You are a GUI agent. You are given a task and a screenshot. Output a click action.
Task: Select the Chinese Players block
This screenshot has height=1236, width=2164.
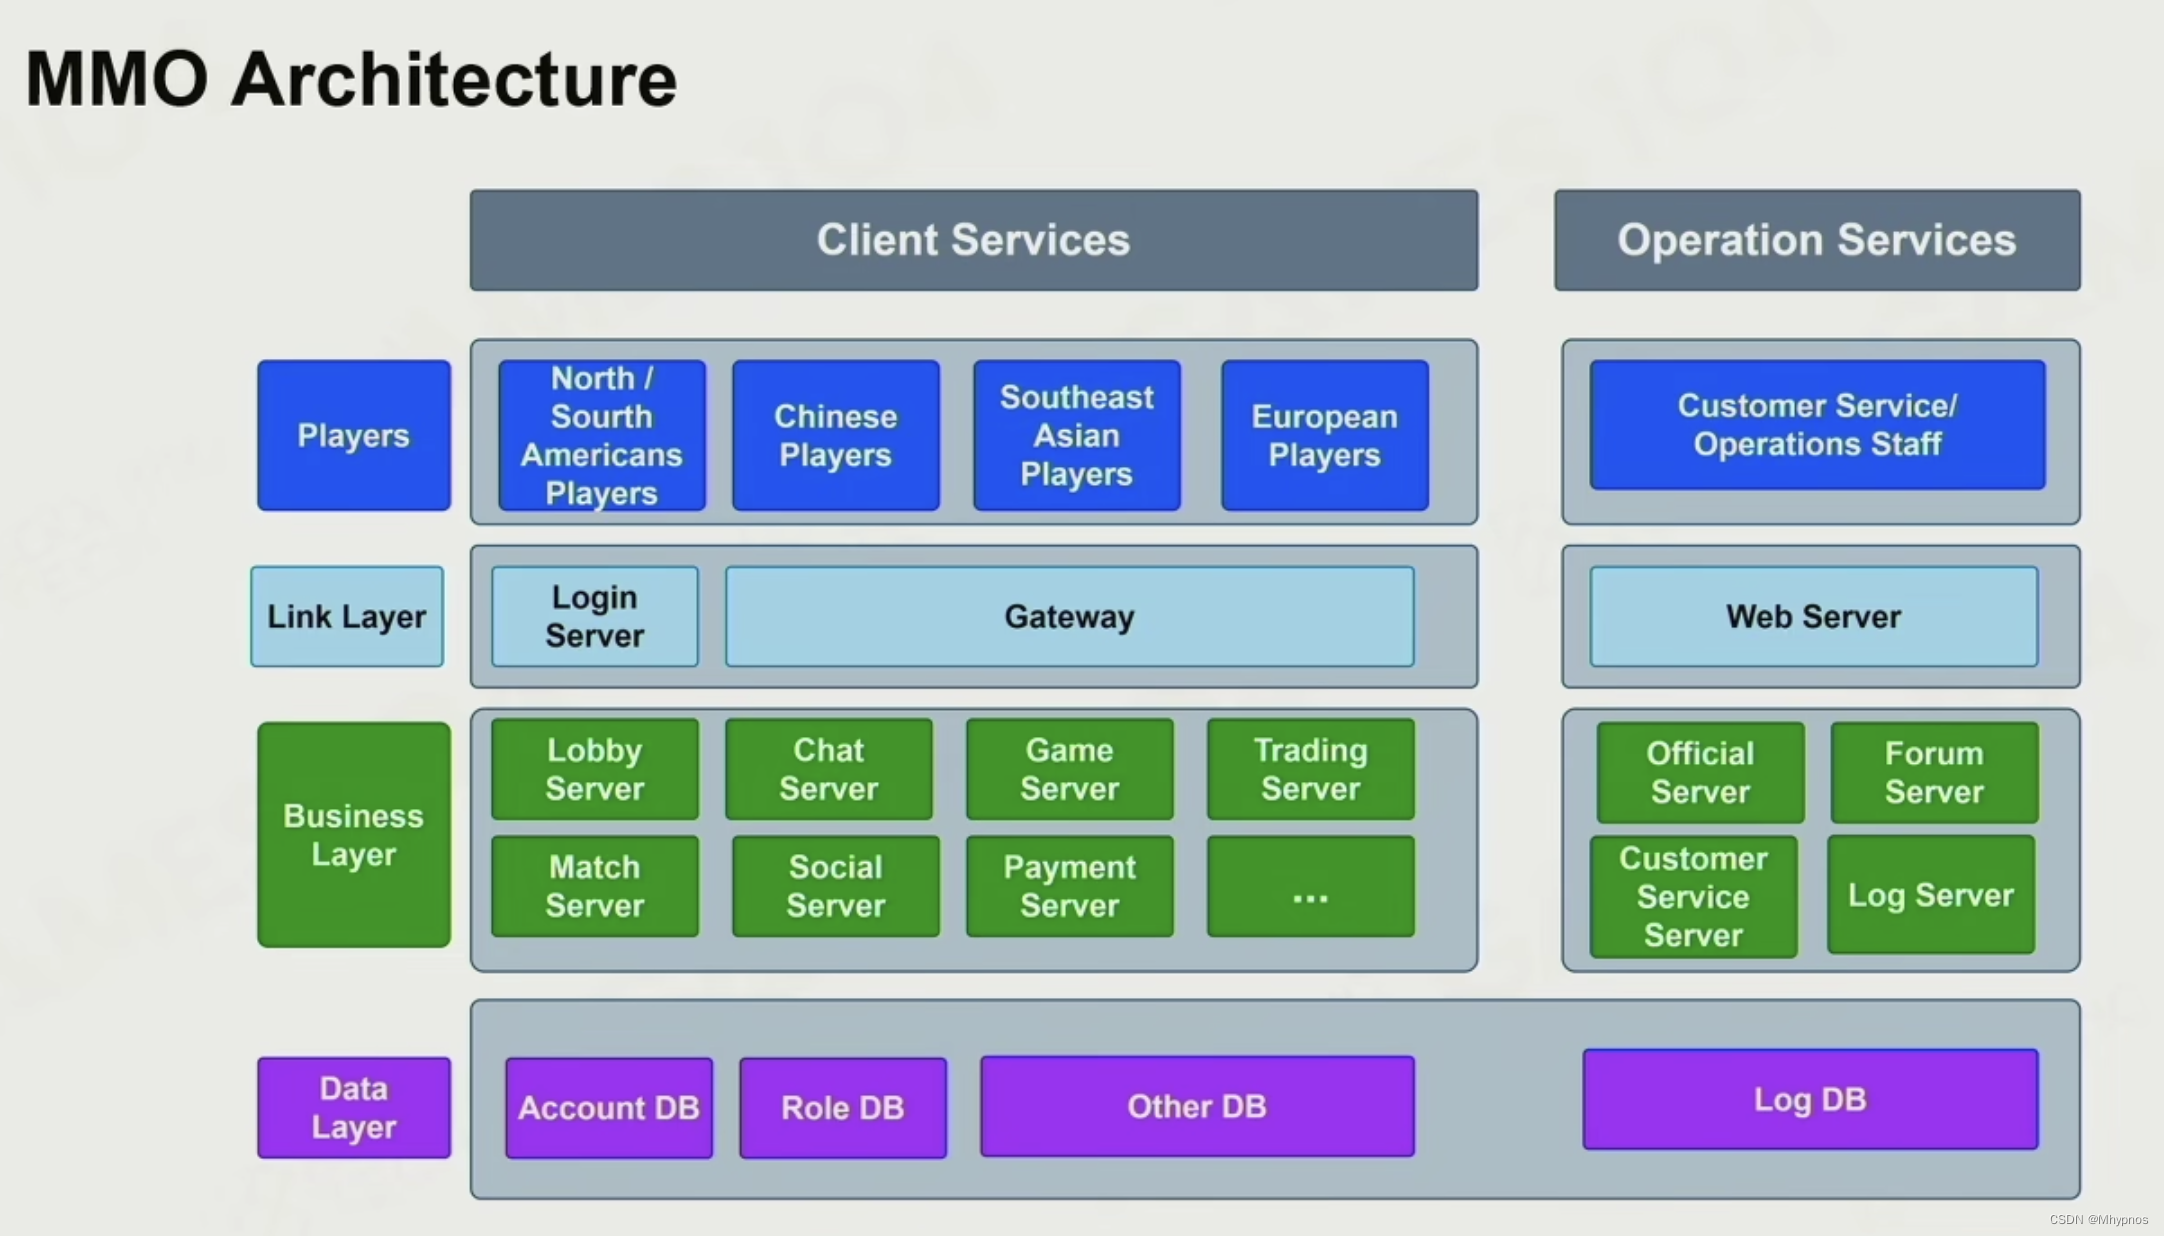835,435
